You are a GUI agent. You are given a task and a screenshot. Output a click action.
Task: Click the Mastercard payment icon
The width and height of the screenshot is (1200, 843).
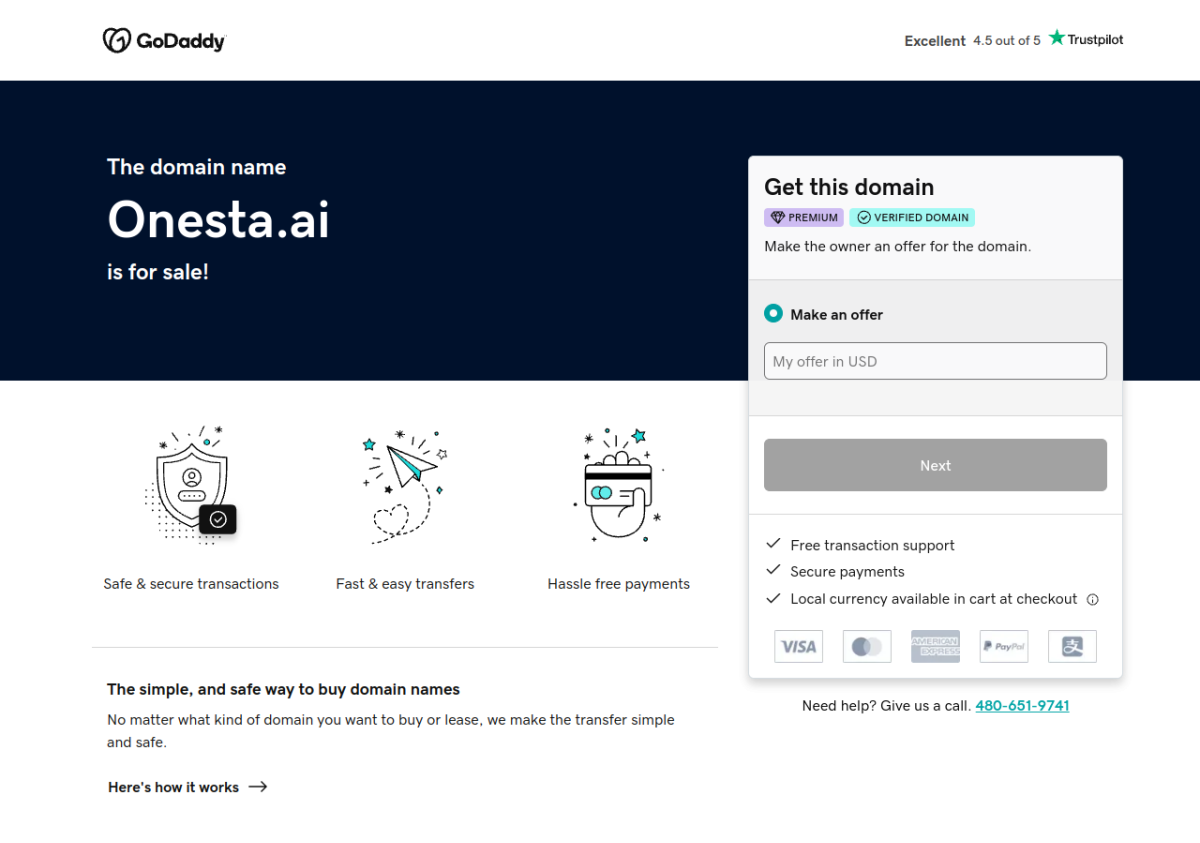(x=867, y=646)
